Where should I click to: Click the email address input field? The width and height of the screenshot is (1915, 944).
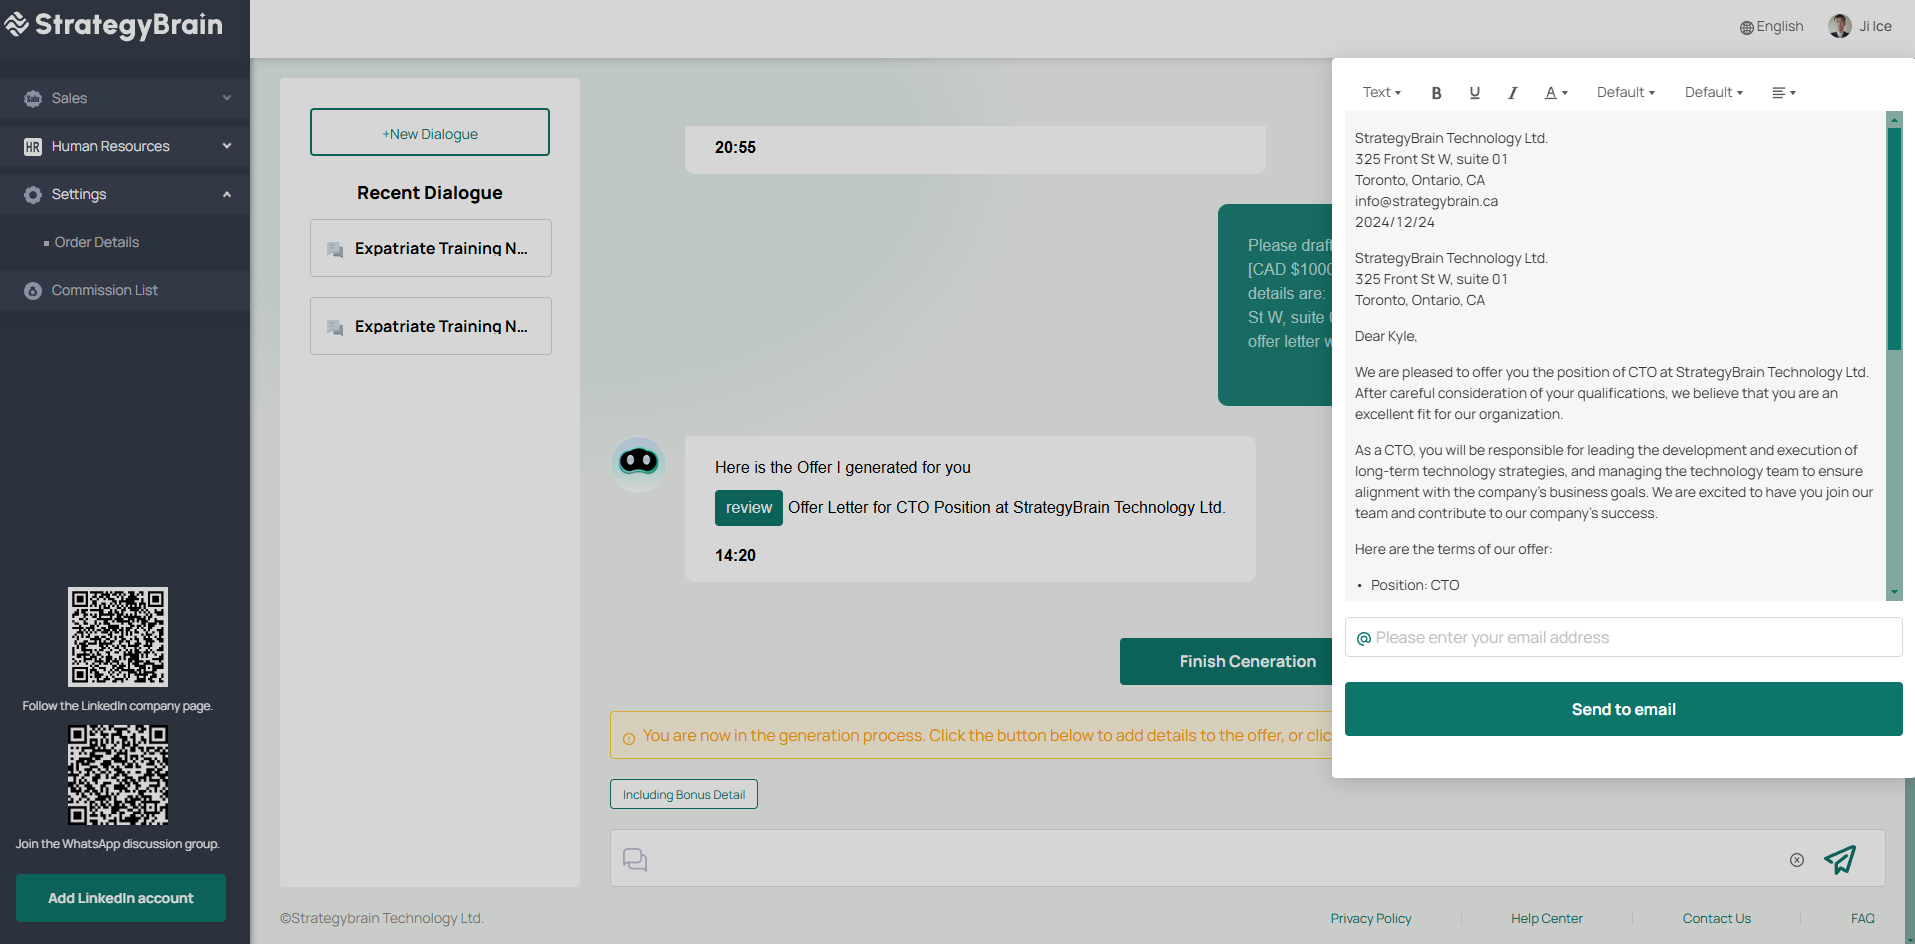tap(1624, 637)
